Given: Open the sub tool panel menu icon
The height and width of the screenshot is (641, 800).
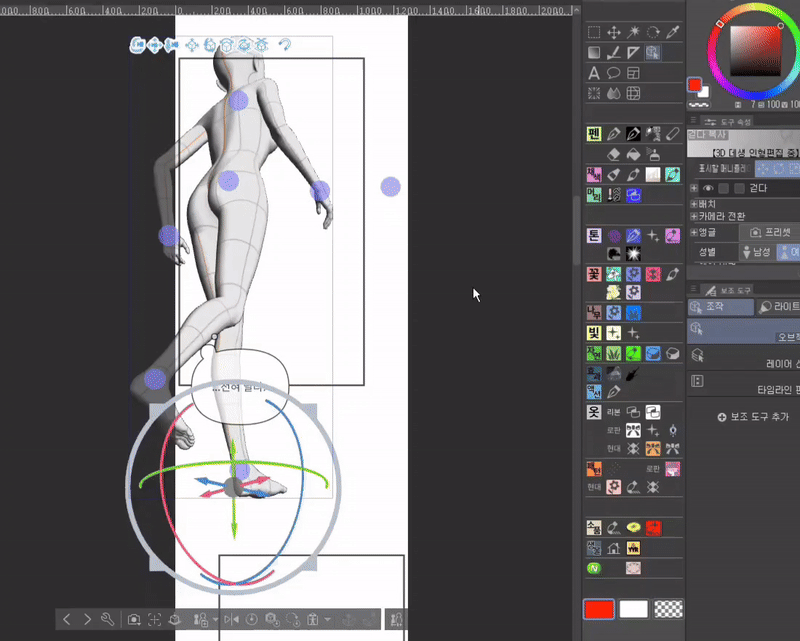Looking at the screenshot, I should tap(693, 289).
